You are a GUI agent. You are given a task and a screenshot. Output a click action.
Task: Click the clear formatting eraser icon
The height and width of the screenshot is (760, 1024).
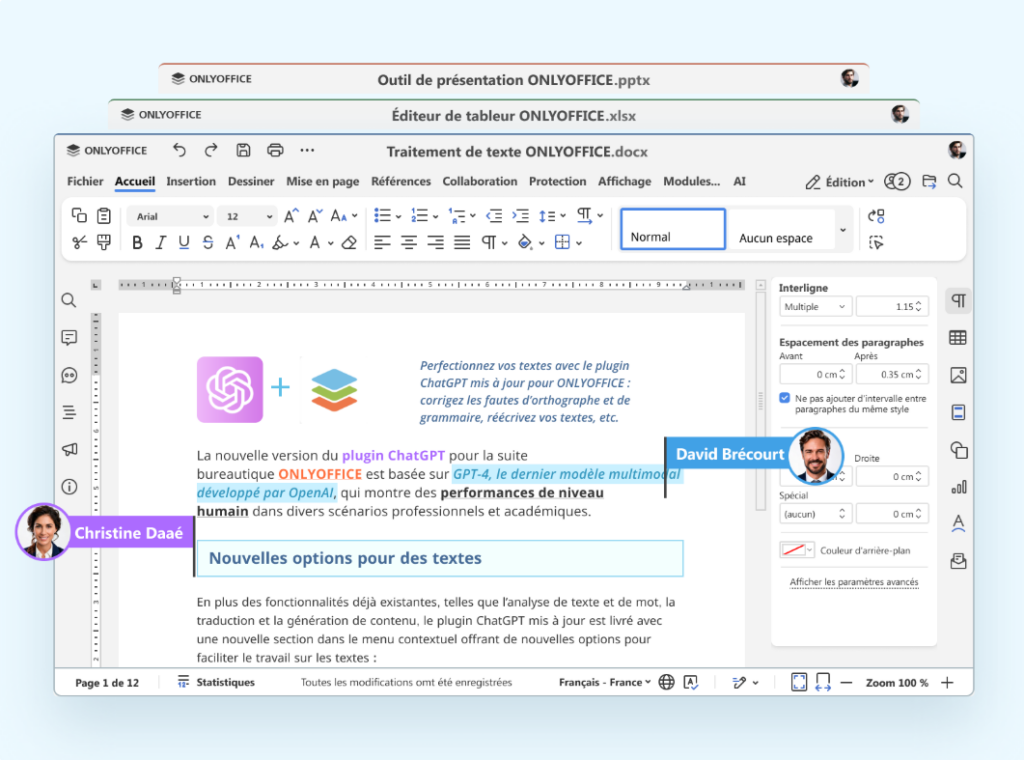pos(349,242)
